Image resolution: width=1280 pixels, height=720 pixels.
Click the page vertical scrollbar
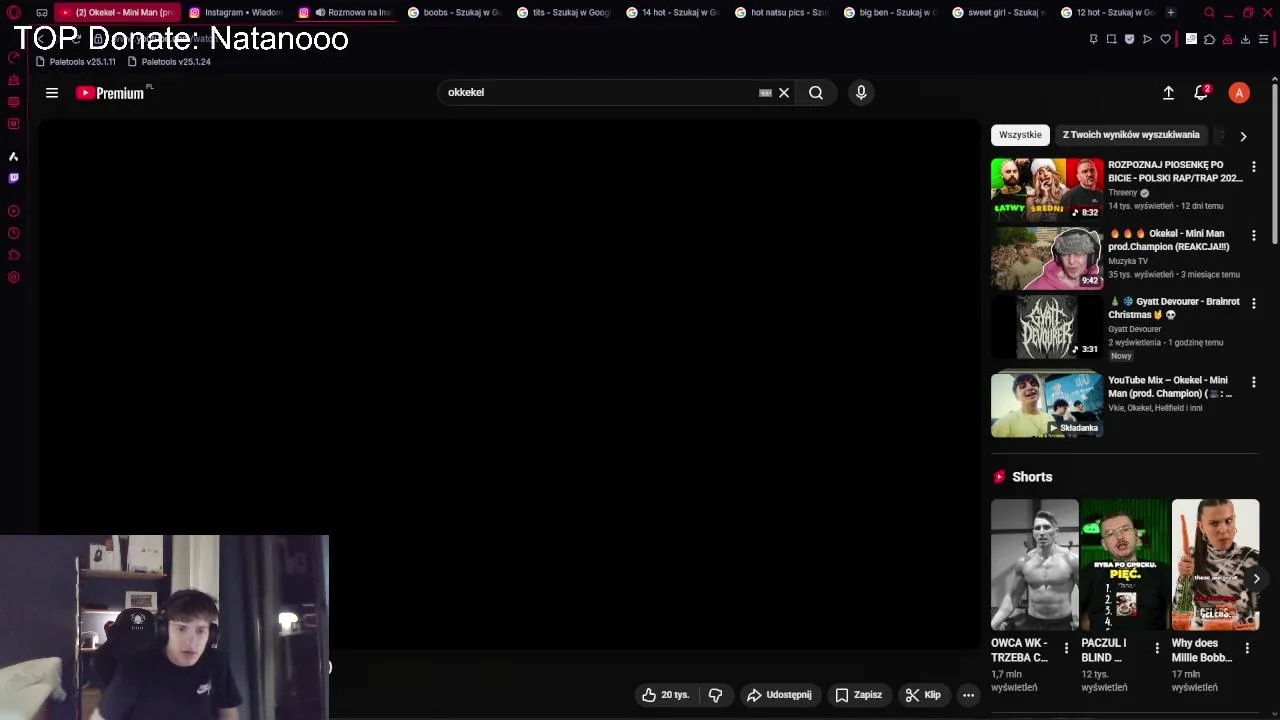[1274, 165]
